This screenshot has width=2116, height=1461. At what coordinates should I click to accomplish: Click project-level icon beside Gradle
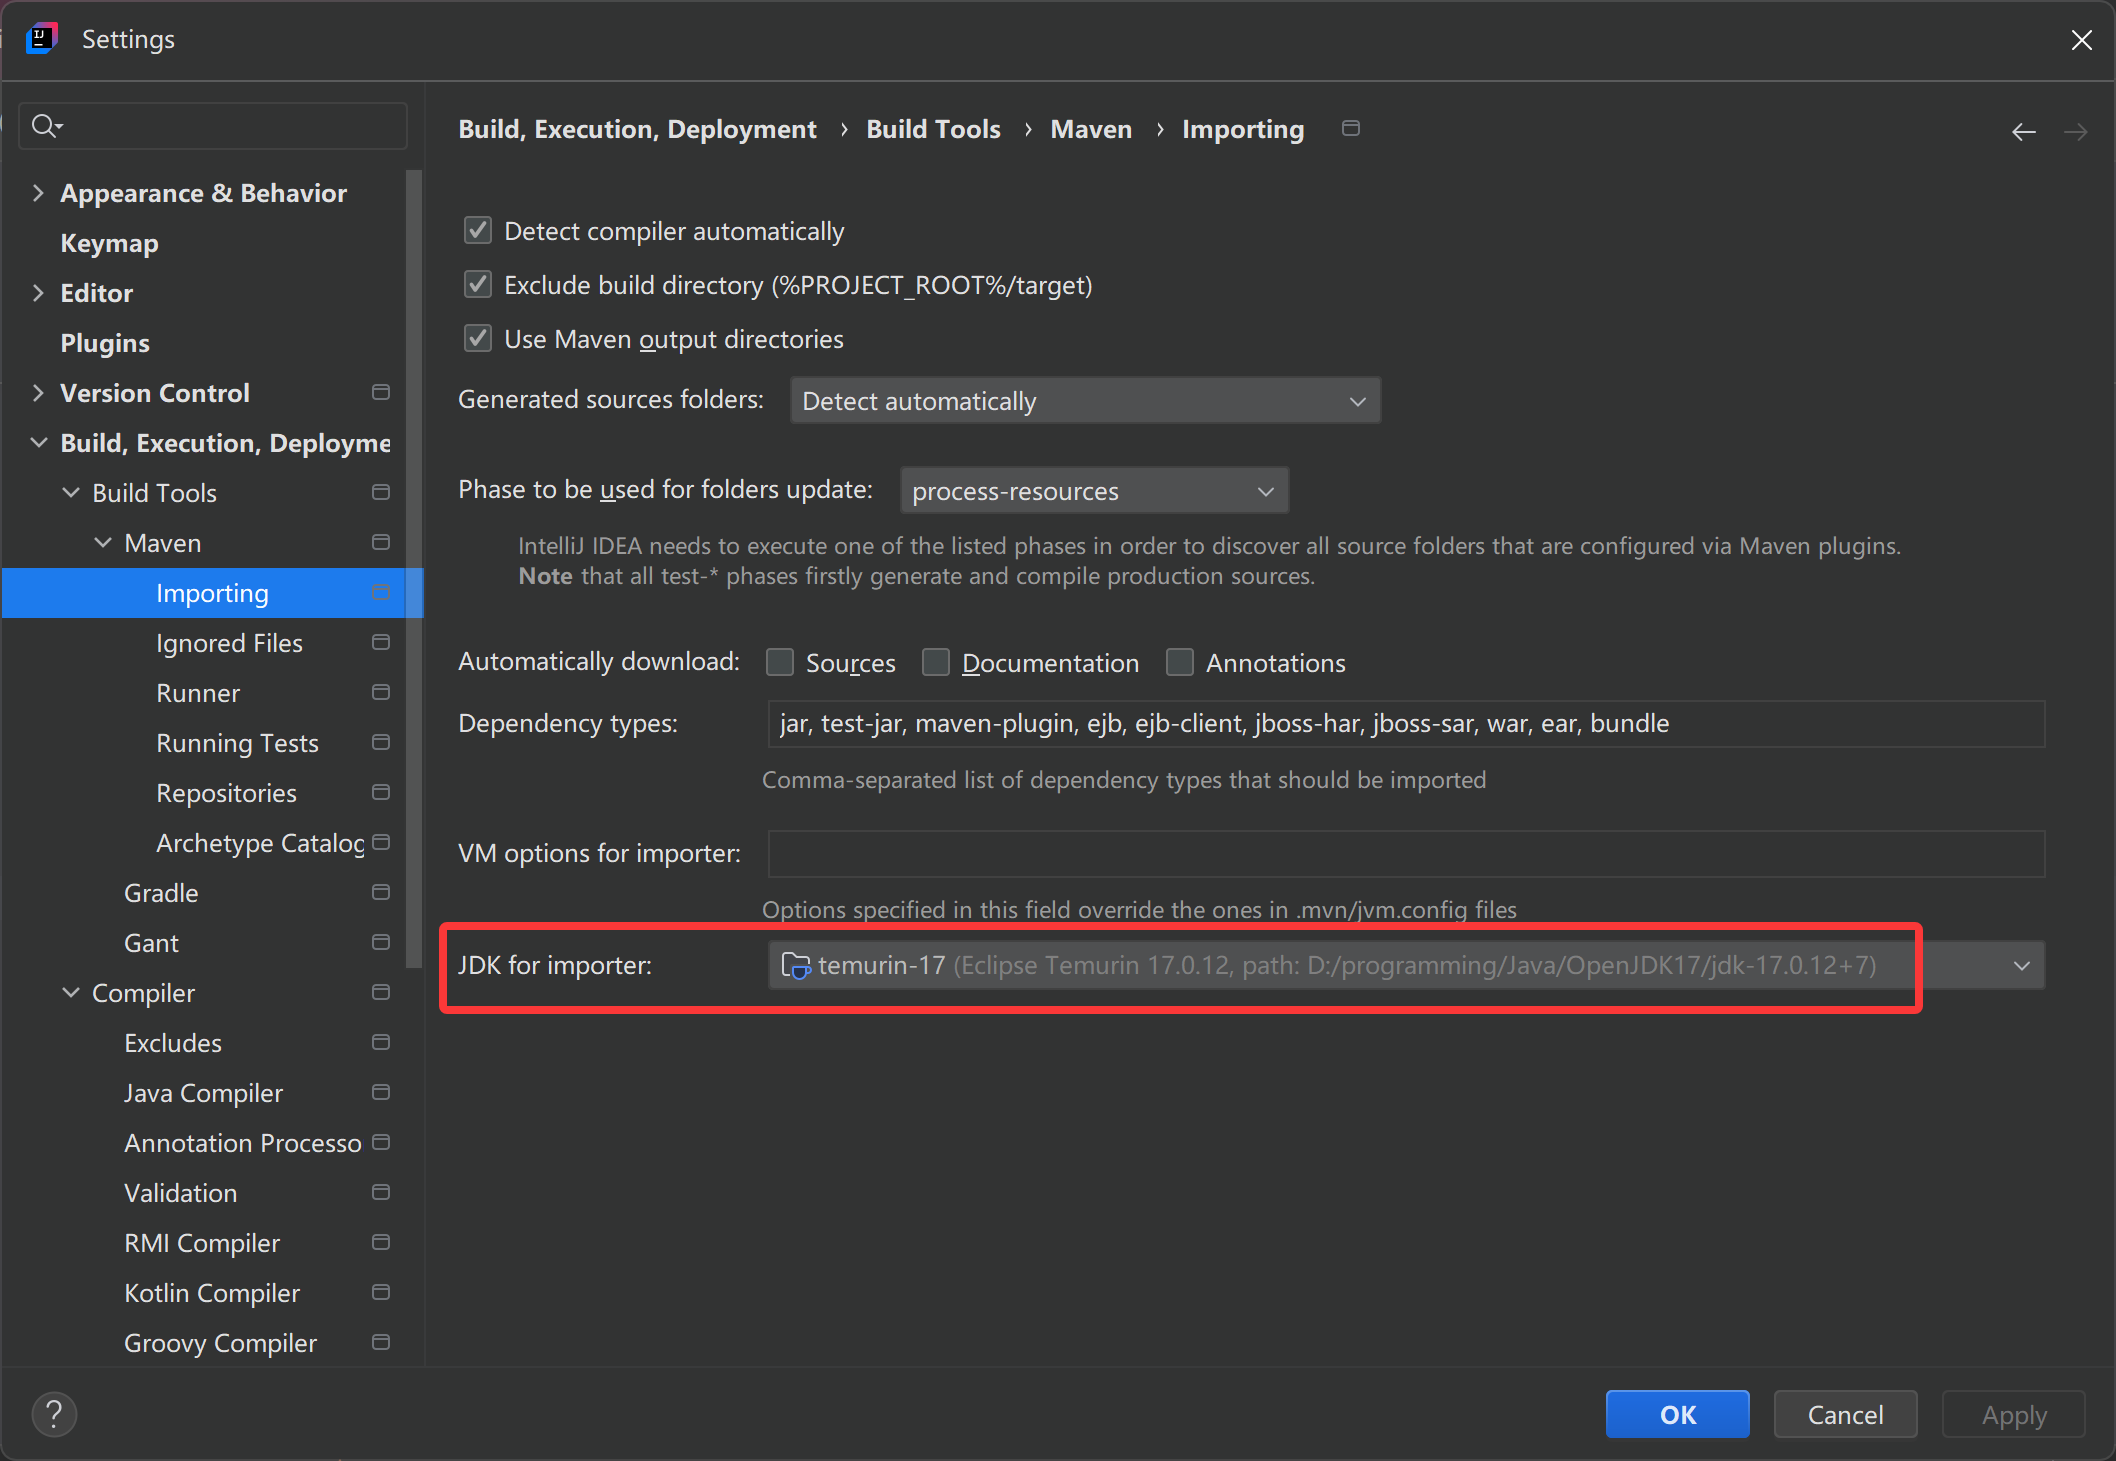point(381,892)
